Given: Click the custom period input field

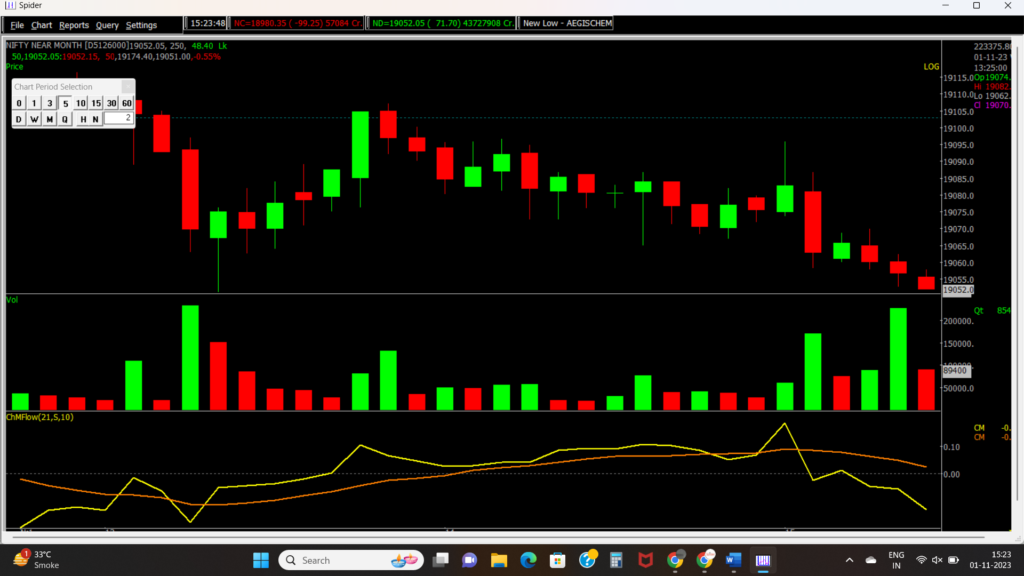Looking at the screenshot, I should click(x=119, y=119).
